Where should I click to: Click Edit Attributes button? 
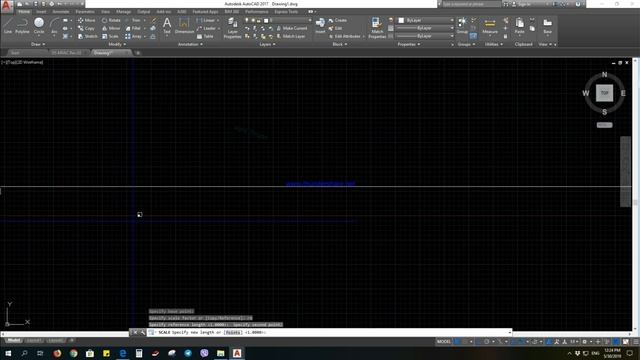click(x=345, y=36)
